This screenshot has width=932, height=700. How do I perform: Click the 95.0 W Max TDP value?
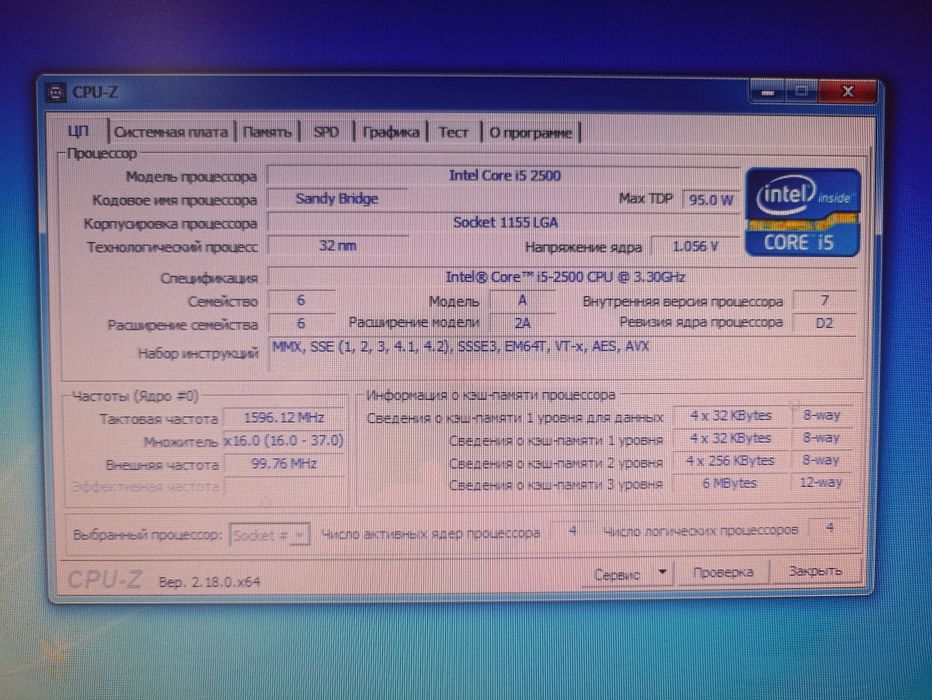711,200
